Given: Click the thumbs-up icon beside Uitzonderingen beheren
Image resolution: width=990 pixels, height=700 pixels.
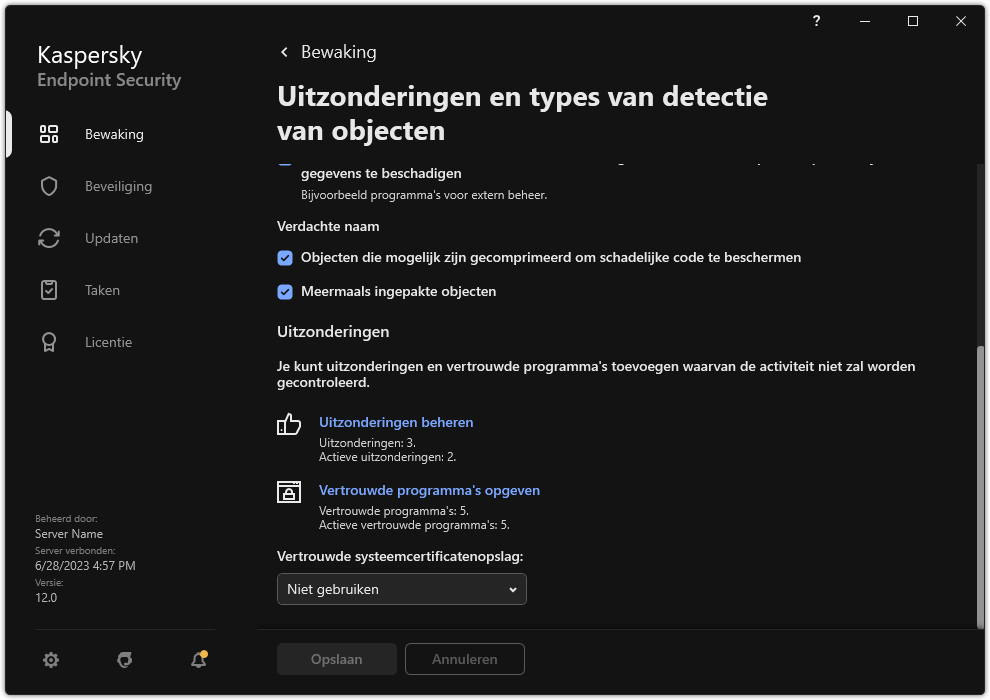Looking at the screenshot, I should (x=288, y=425).
